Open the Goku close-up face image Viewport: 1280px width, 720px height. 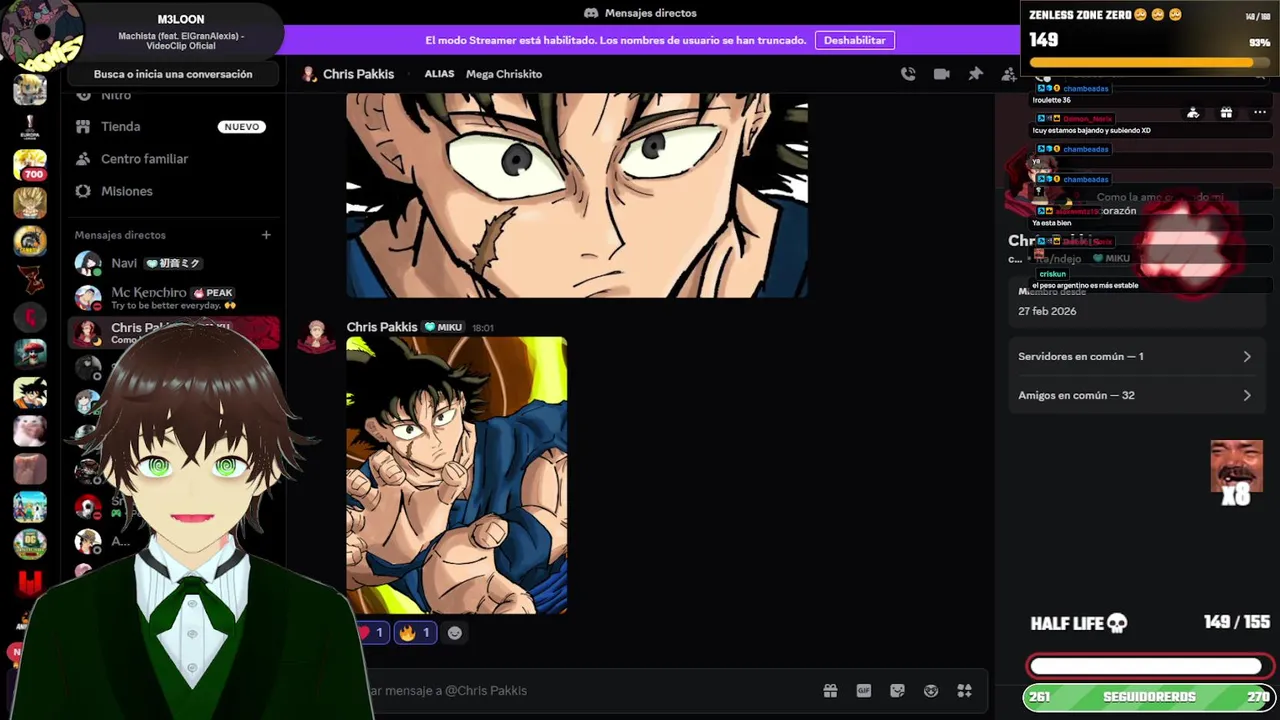(x=577, y=195)
